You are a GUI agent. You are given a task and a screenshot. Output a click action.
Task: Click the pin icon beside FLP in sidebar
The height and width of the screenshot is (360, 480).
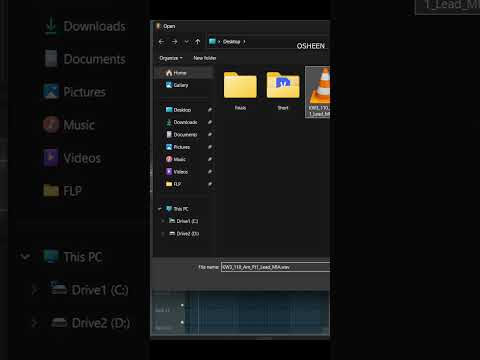coord(210,184)
